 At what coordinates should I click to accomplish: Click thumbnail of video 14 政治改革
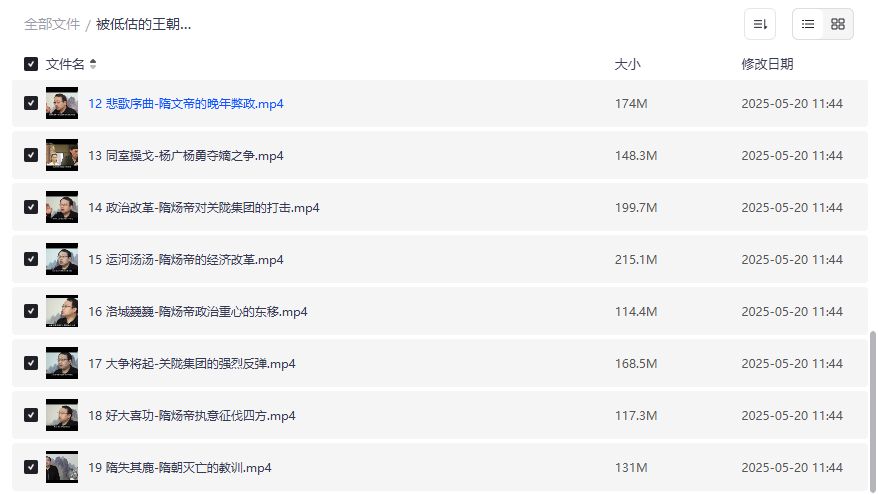(62, 207)
